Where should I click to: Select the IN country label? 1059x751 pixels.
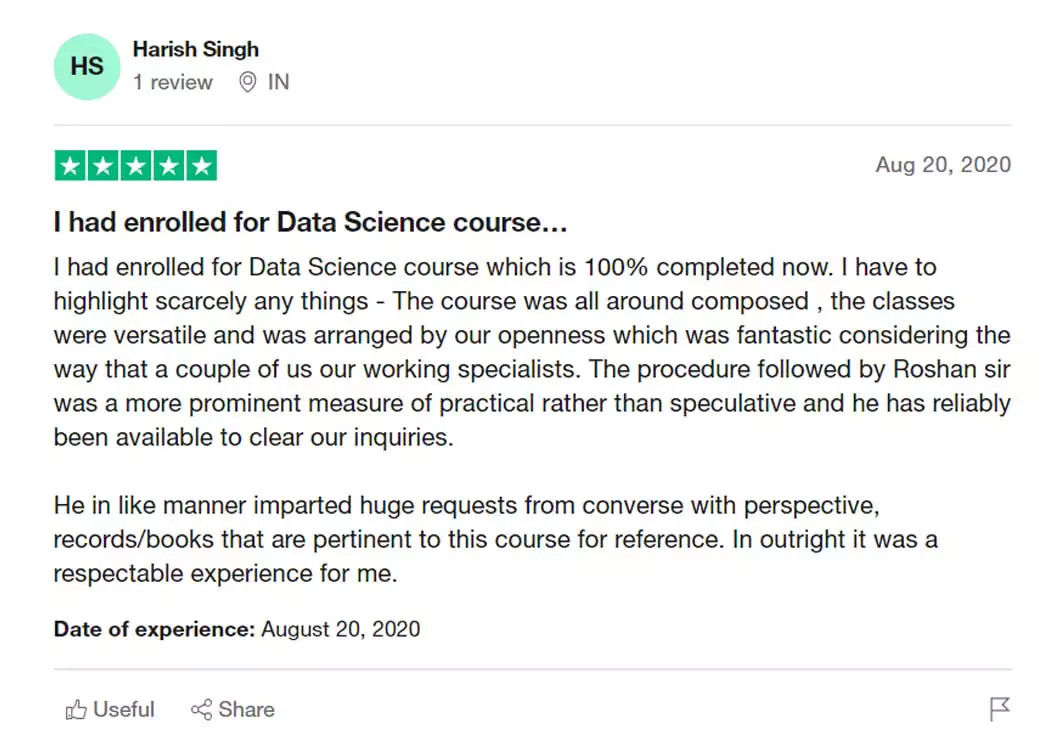pos(278,83)
